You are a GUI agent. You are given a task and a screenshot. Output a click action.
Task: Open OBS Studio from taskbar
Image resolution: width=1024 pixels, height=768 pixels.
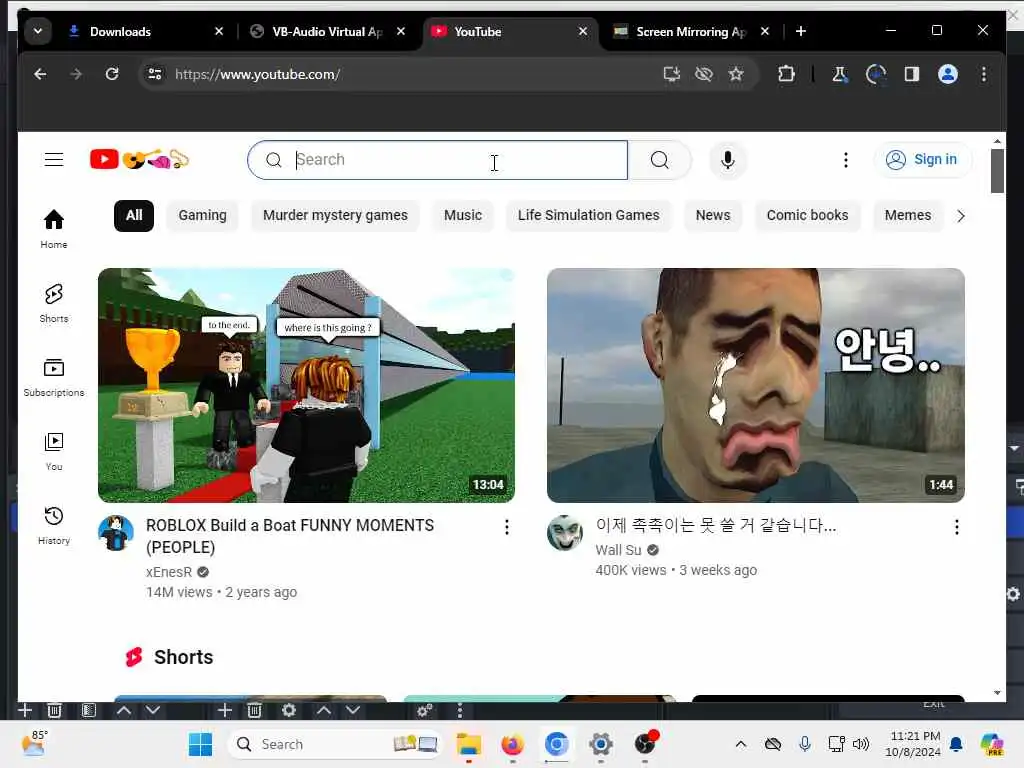point(645,744)
